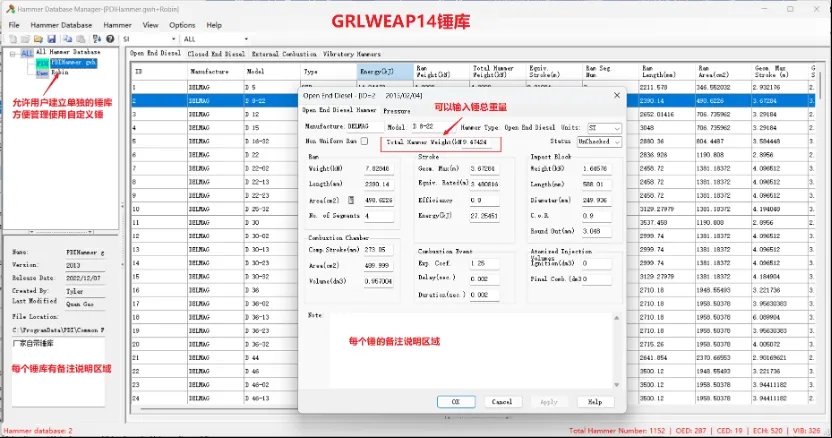Click the calculator icon beside Area(cm2)
832x438 pixels.
coord(350,200)
